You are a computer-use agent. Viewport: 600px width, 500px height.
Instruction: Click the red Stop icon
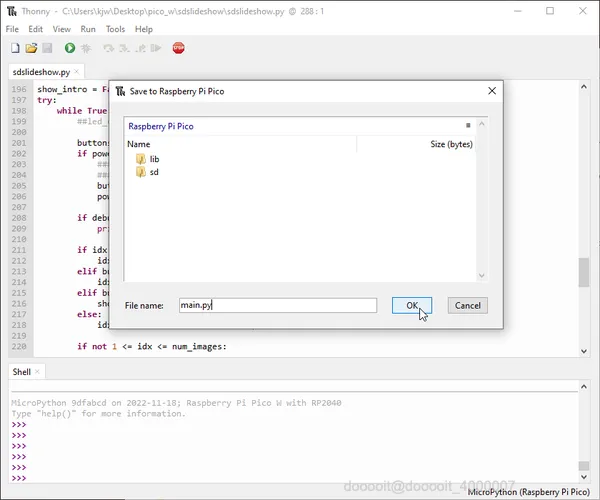coord(178,48)
